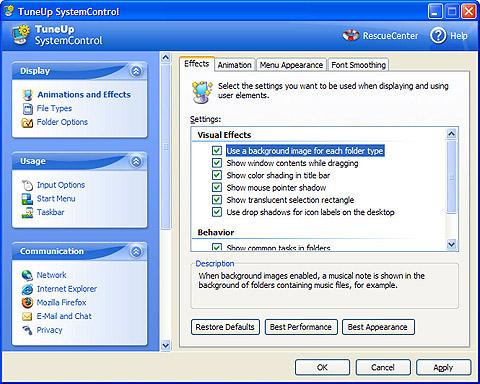
Task: Open Mozilla Firefox settings link
Action: 62,302
